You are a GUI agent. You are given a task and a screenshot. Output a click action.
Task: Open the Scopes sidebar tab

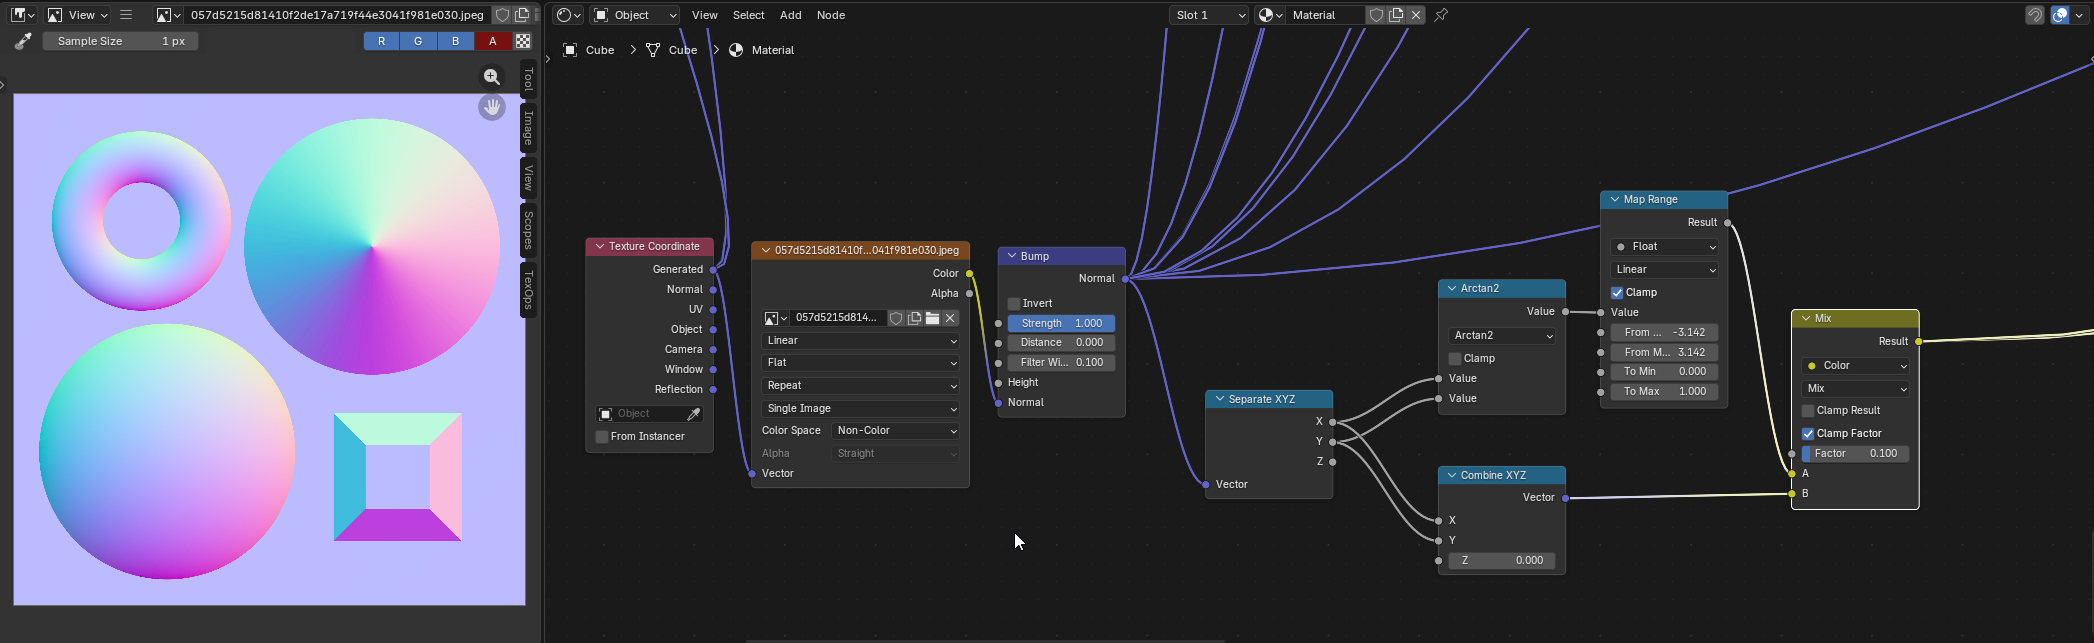coord(528,231)
